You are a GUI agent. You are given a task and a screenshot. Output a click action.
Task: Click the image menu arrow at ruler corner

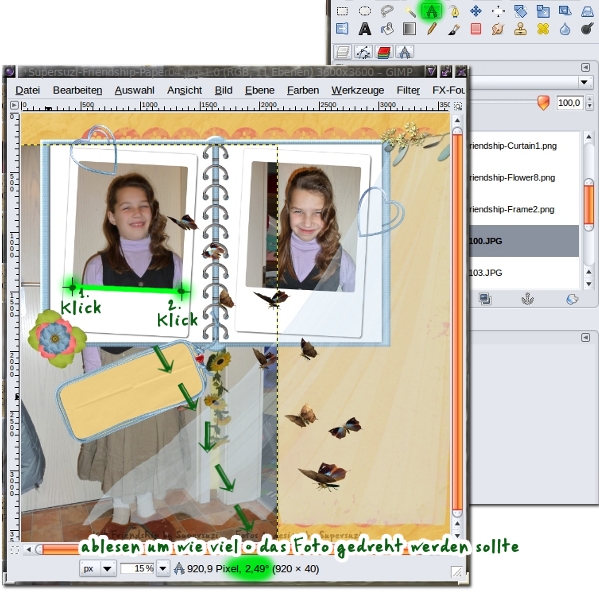(x=14, y=105)
